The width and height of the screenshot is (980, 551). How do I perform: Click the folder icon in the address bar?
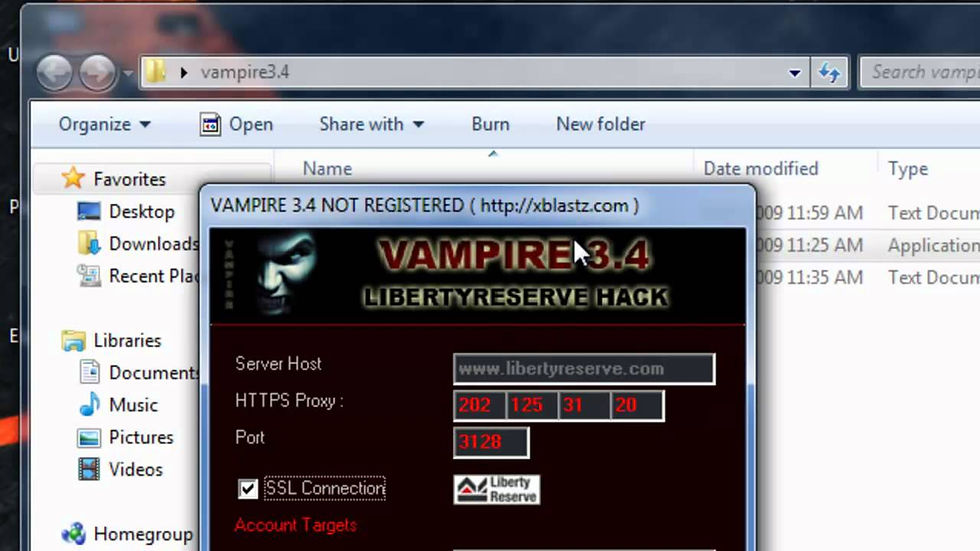point(155,72)
